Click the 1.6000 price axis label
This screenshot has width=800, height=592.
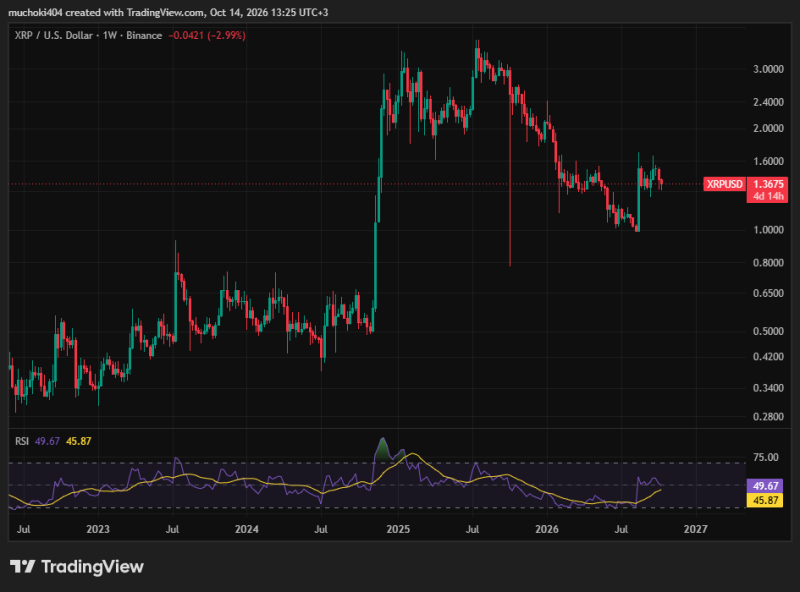768,161
